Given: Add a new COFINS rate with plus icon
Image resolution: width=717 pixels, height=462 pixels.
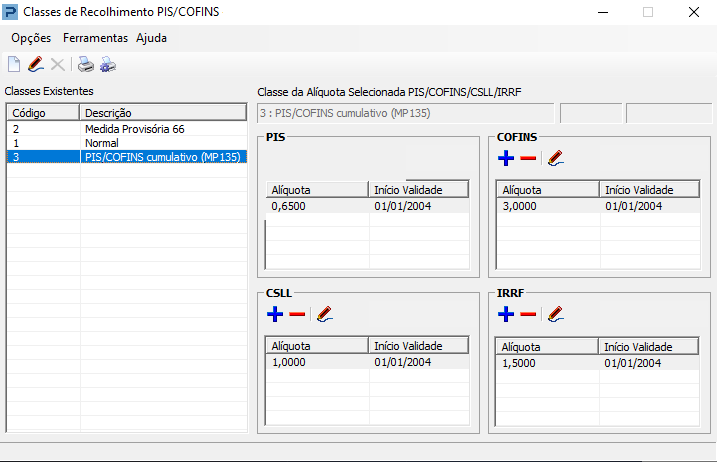Looking at the screenshot, I should pos(506,158).
